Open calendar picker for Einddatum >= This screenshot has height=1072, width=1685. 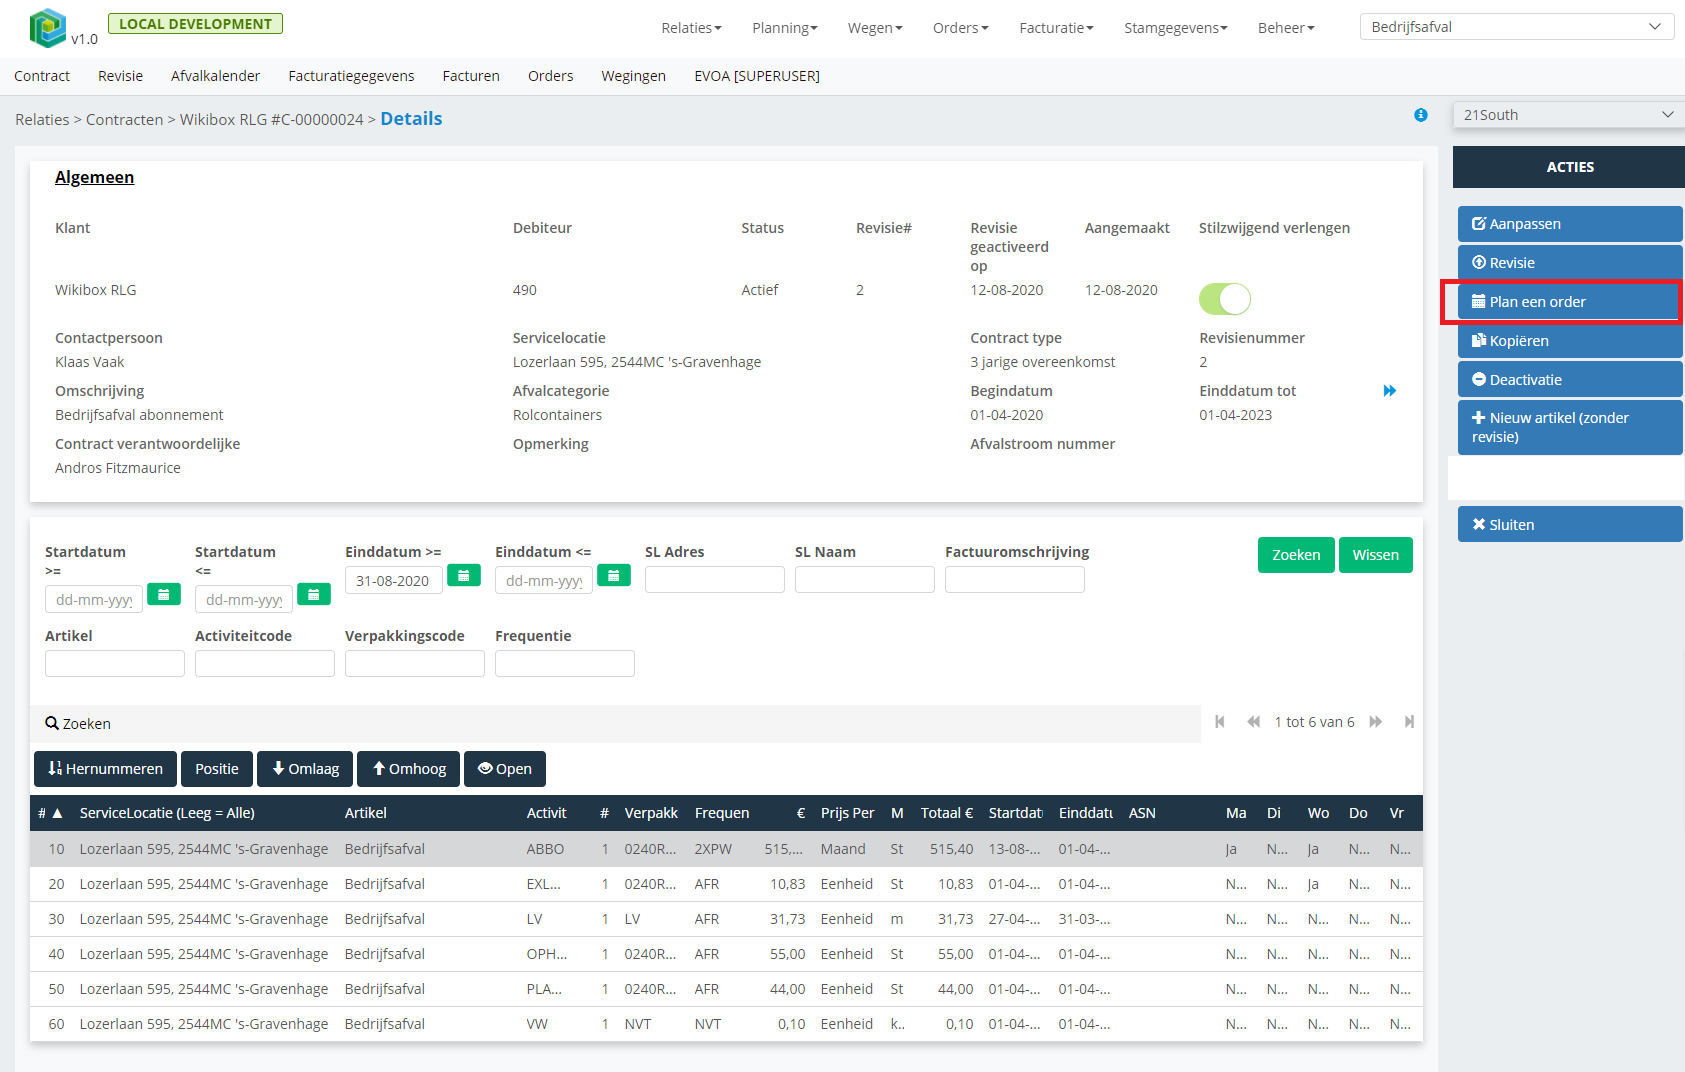[464, 575]
